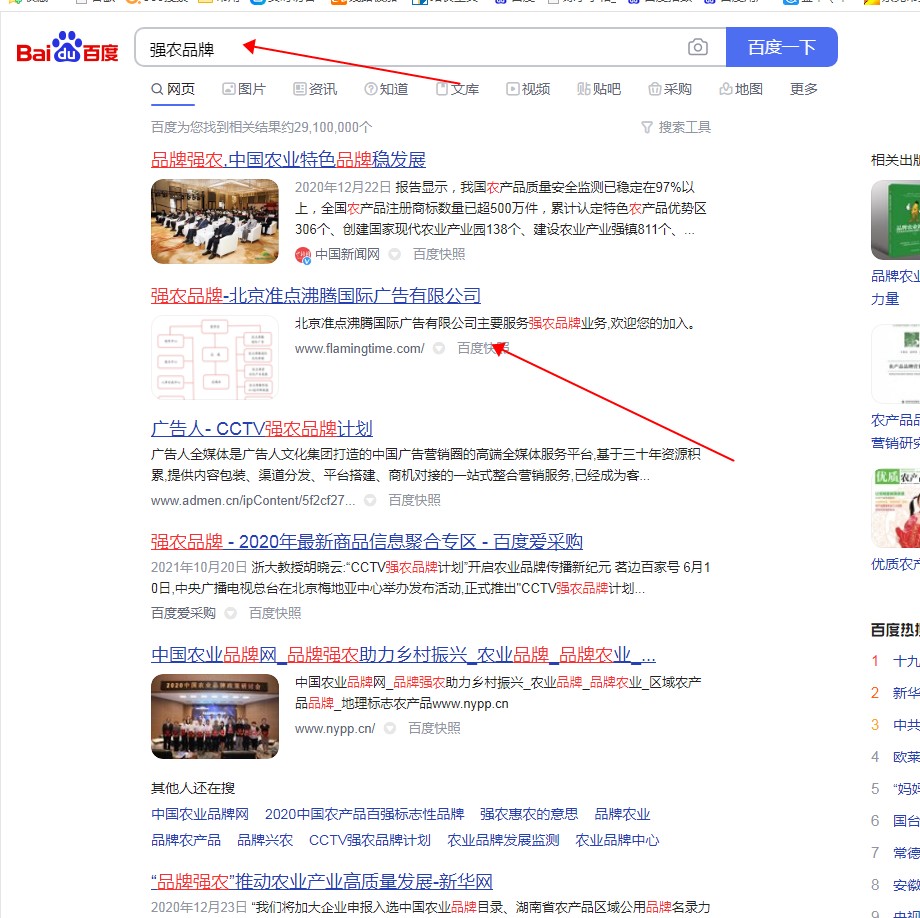
Task: Expand dropdown arrow next to www.nypp.cn
Action: (389, 729)
